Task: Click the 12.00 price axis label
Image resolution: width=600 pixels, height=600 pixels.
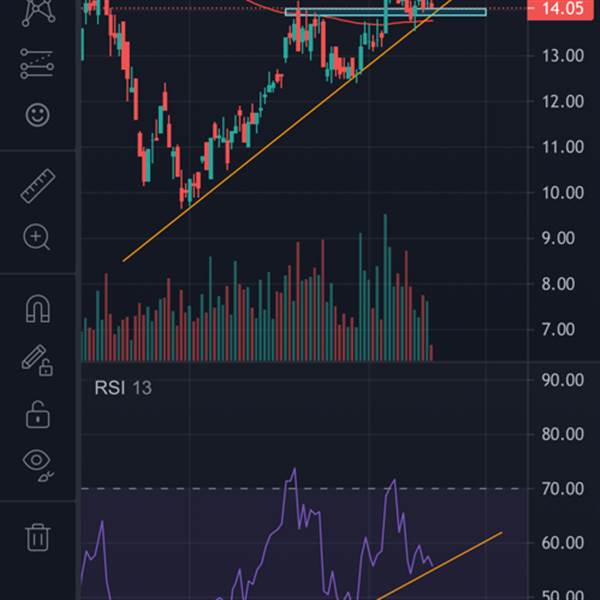Action: click(562, 101)
